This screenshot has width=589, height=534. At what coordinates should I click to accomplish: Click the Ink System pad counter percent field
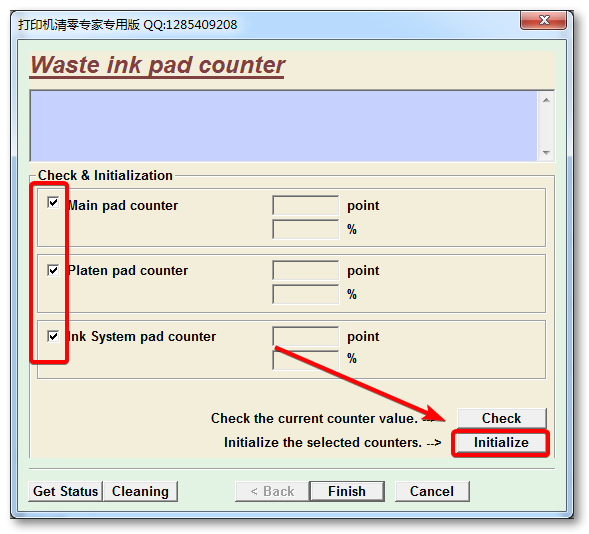tap(306, 360)
